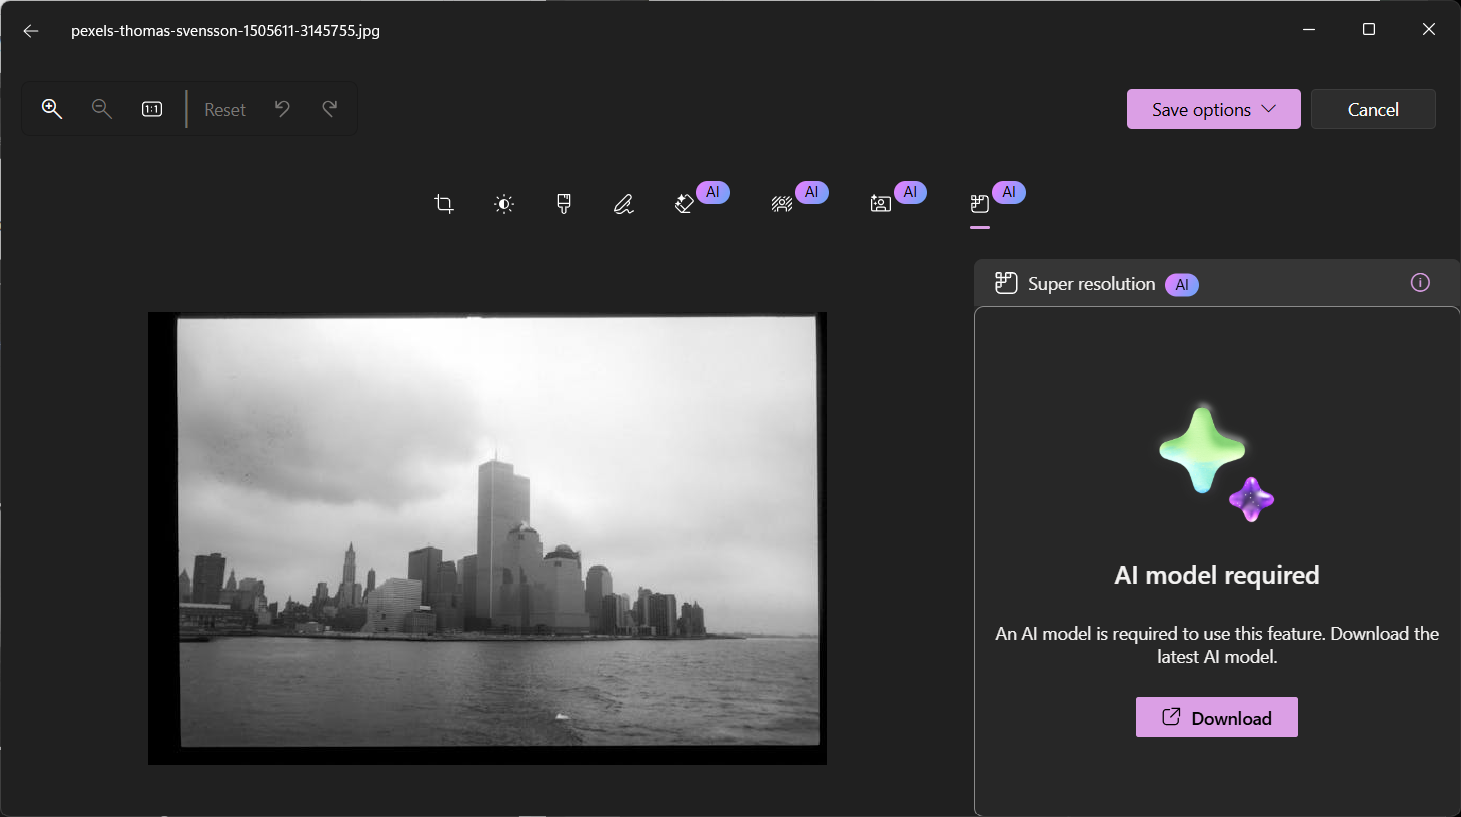Open the Filter brush tool
1461x817 pixels.
point(564,204)
